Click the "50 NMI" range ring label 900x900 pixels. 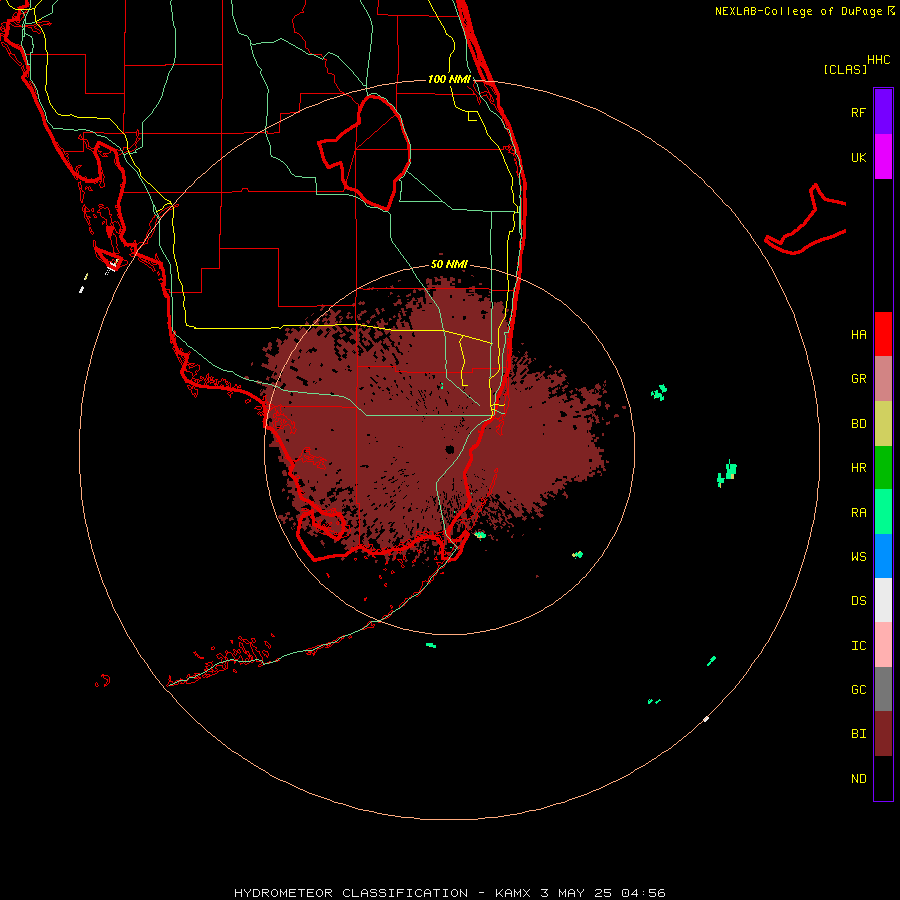[449, 264]
